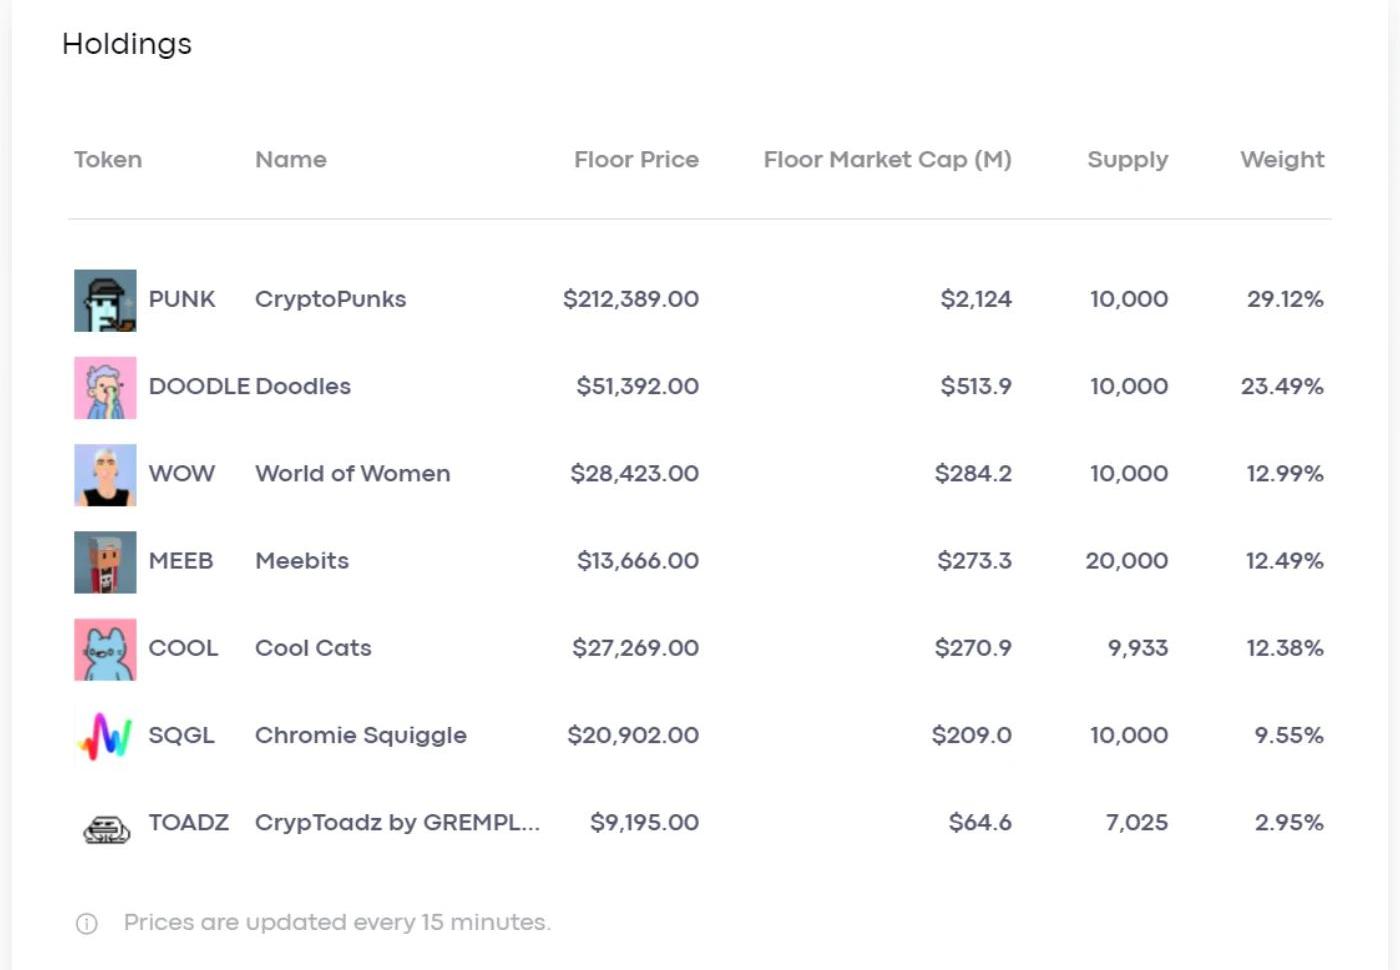Click the info icon beside price update note
The image size is (1400, 970).
coord(87,923)
